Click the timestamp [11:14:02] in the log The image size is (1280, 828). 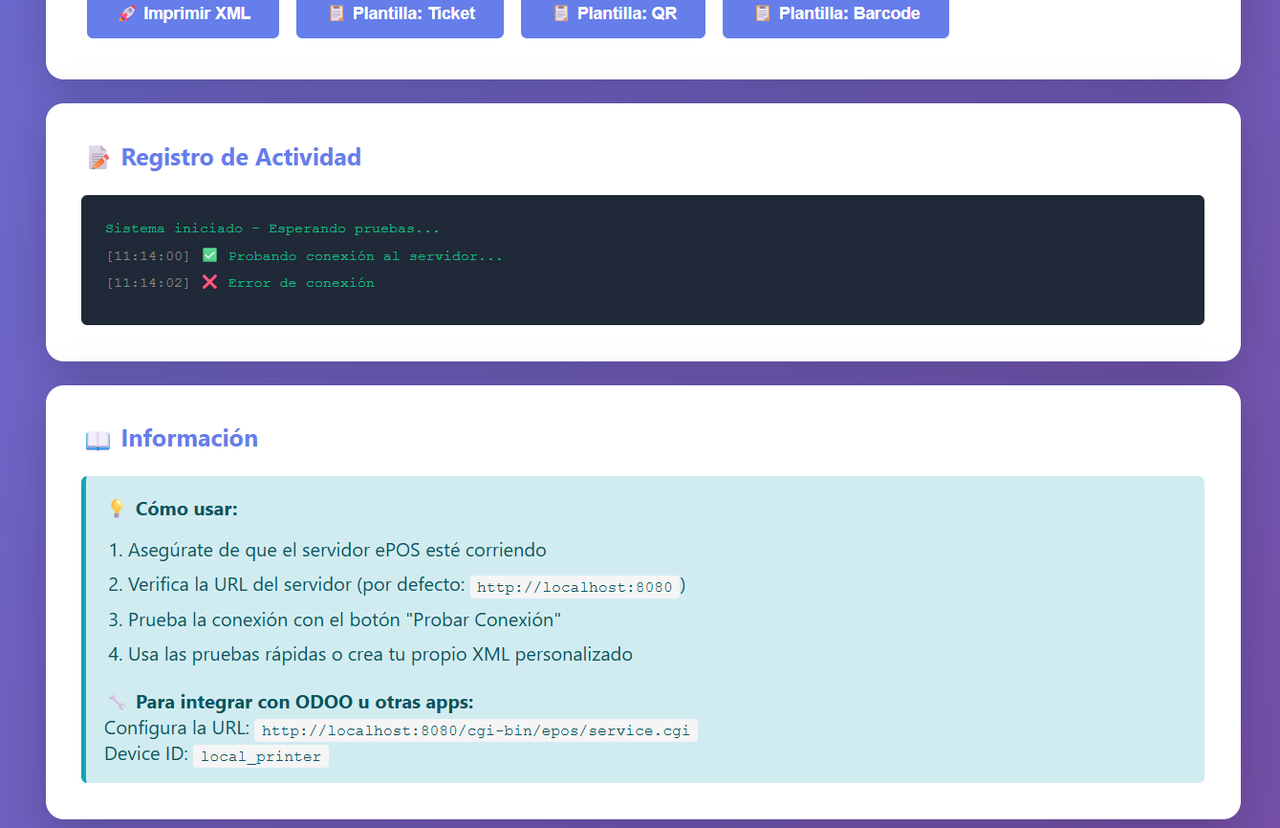148,283
